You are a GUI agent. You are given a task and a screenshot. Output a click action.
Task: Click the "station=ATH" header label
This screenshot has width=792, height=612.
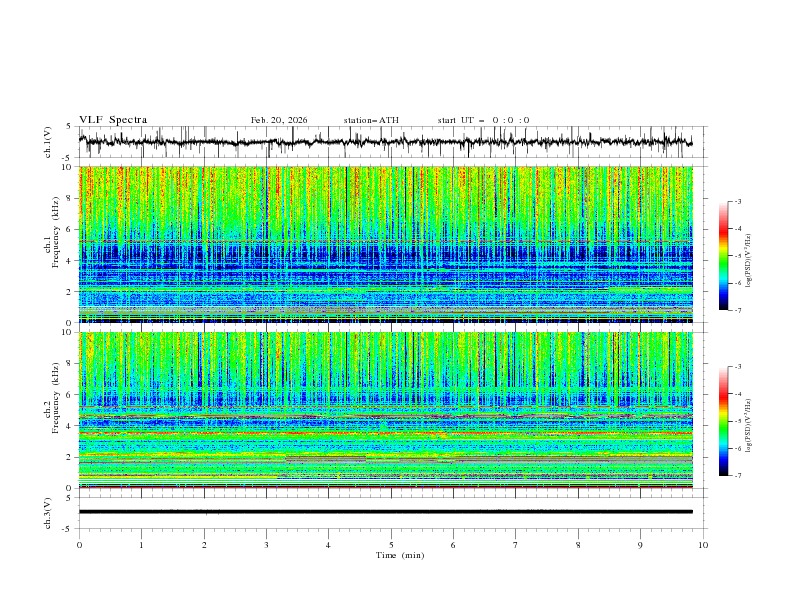click(x=371, y=120)
